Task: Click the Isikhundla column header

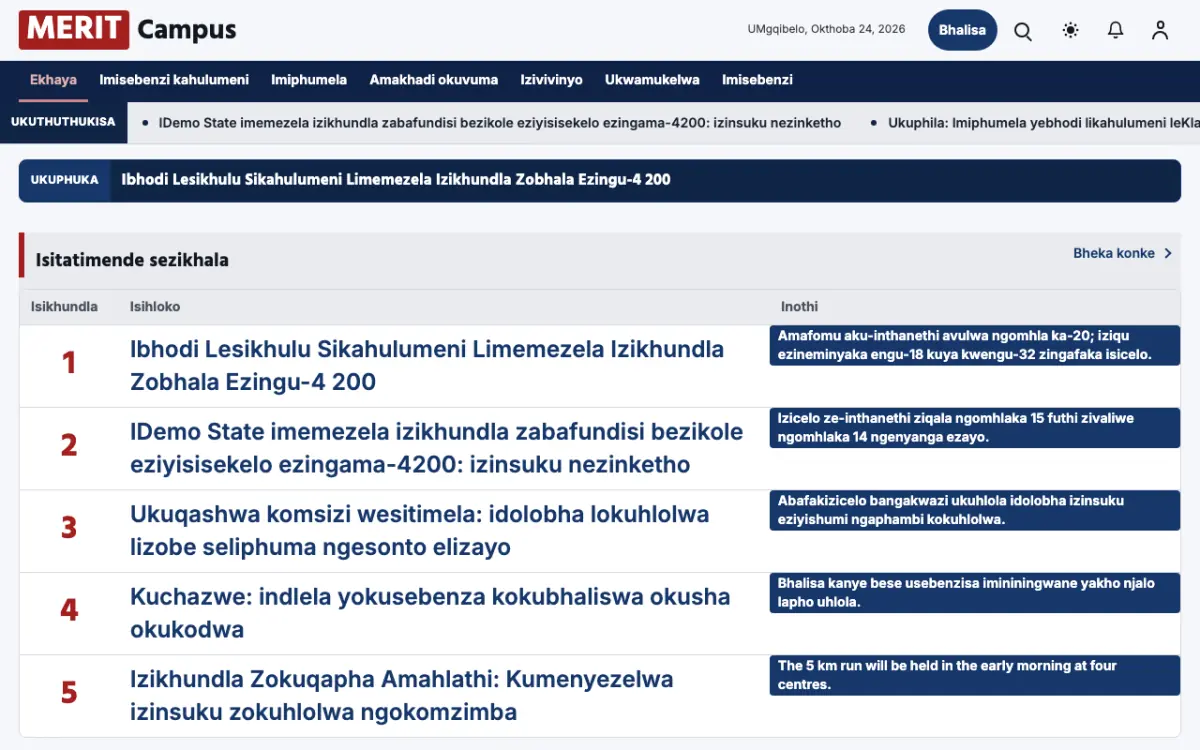Action: pos(64,306)
